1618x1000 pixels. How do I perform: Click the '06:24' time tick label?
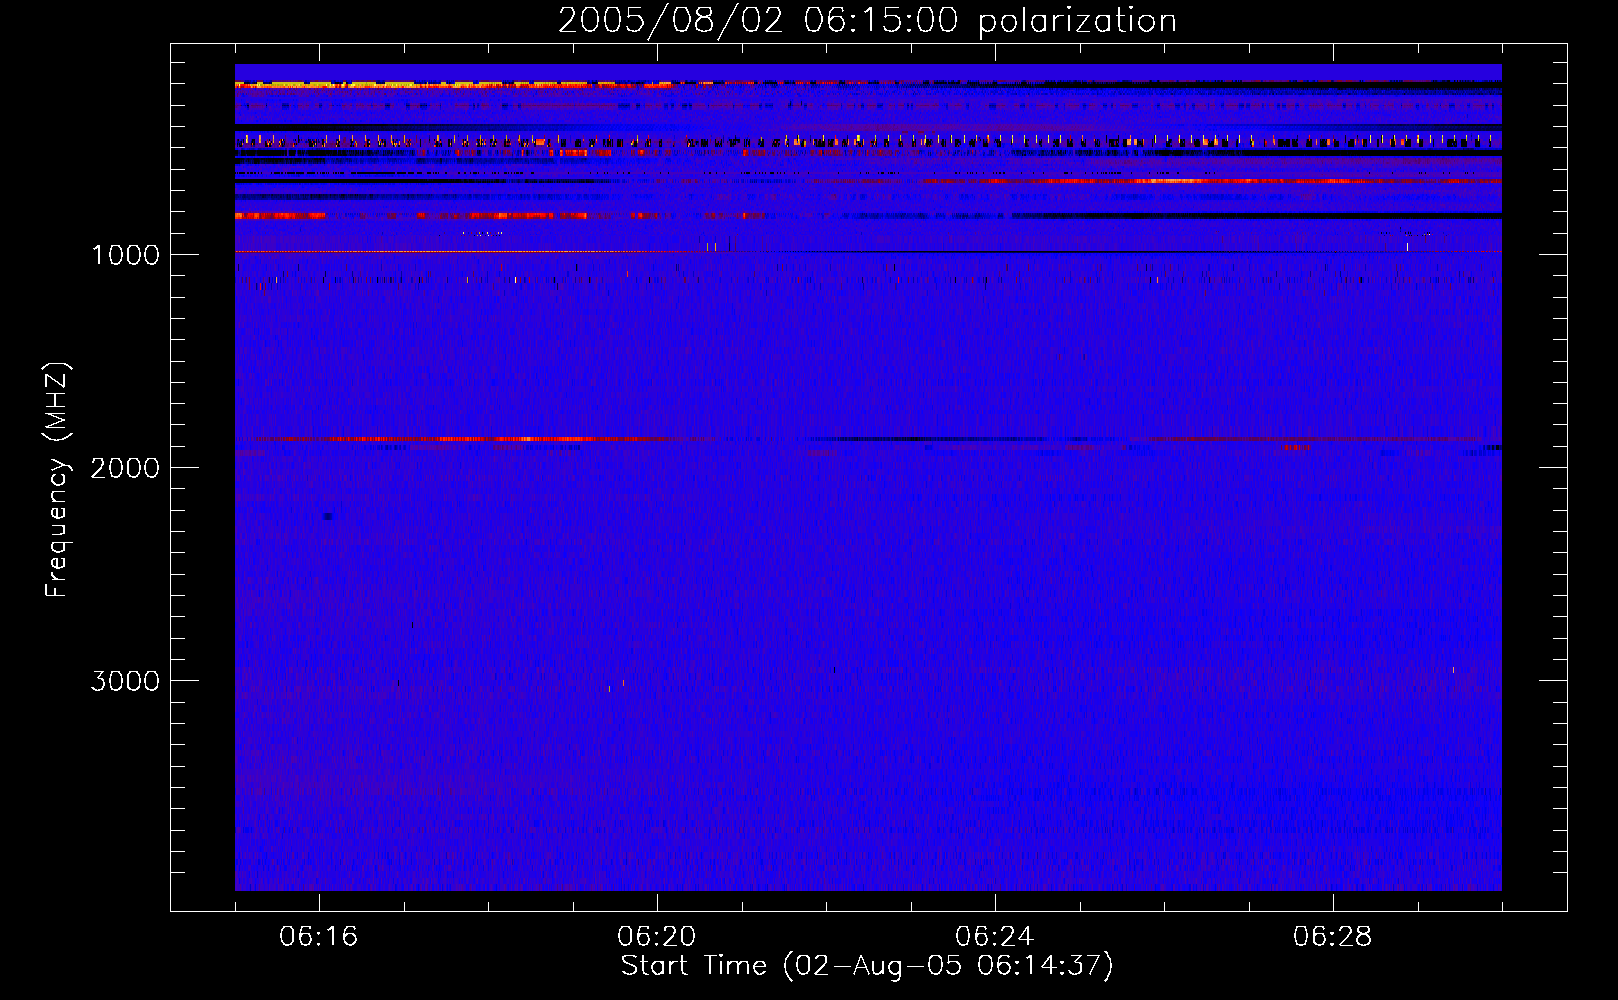click(x=995, y=937)
